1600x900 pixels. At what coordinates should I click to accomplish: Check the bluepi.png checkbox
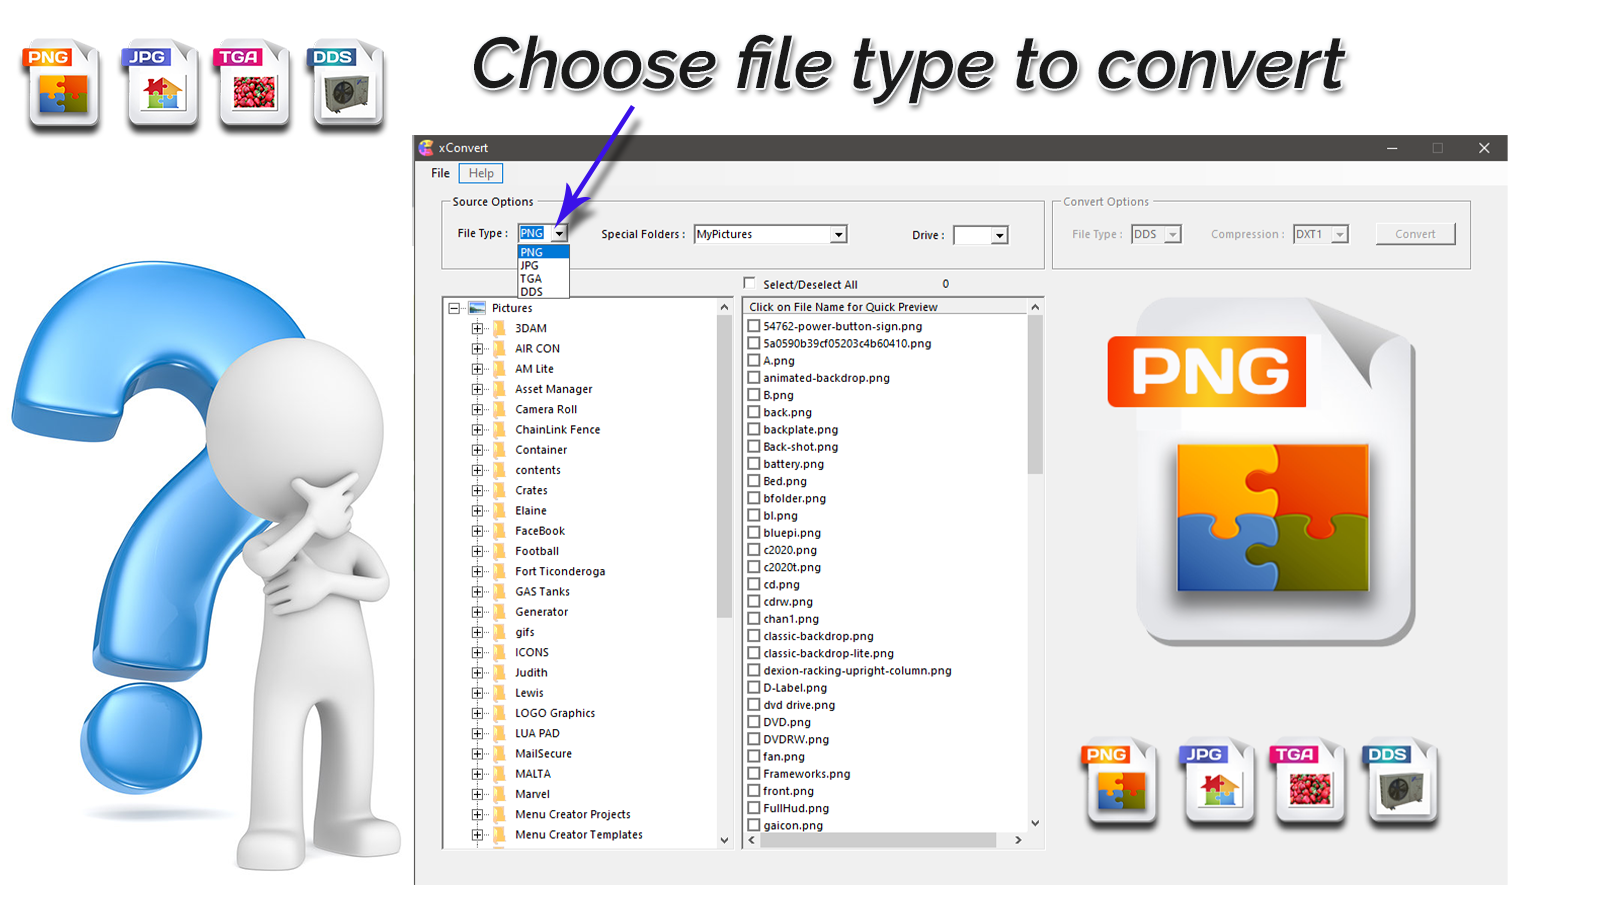click(754, 533)
